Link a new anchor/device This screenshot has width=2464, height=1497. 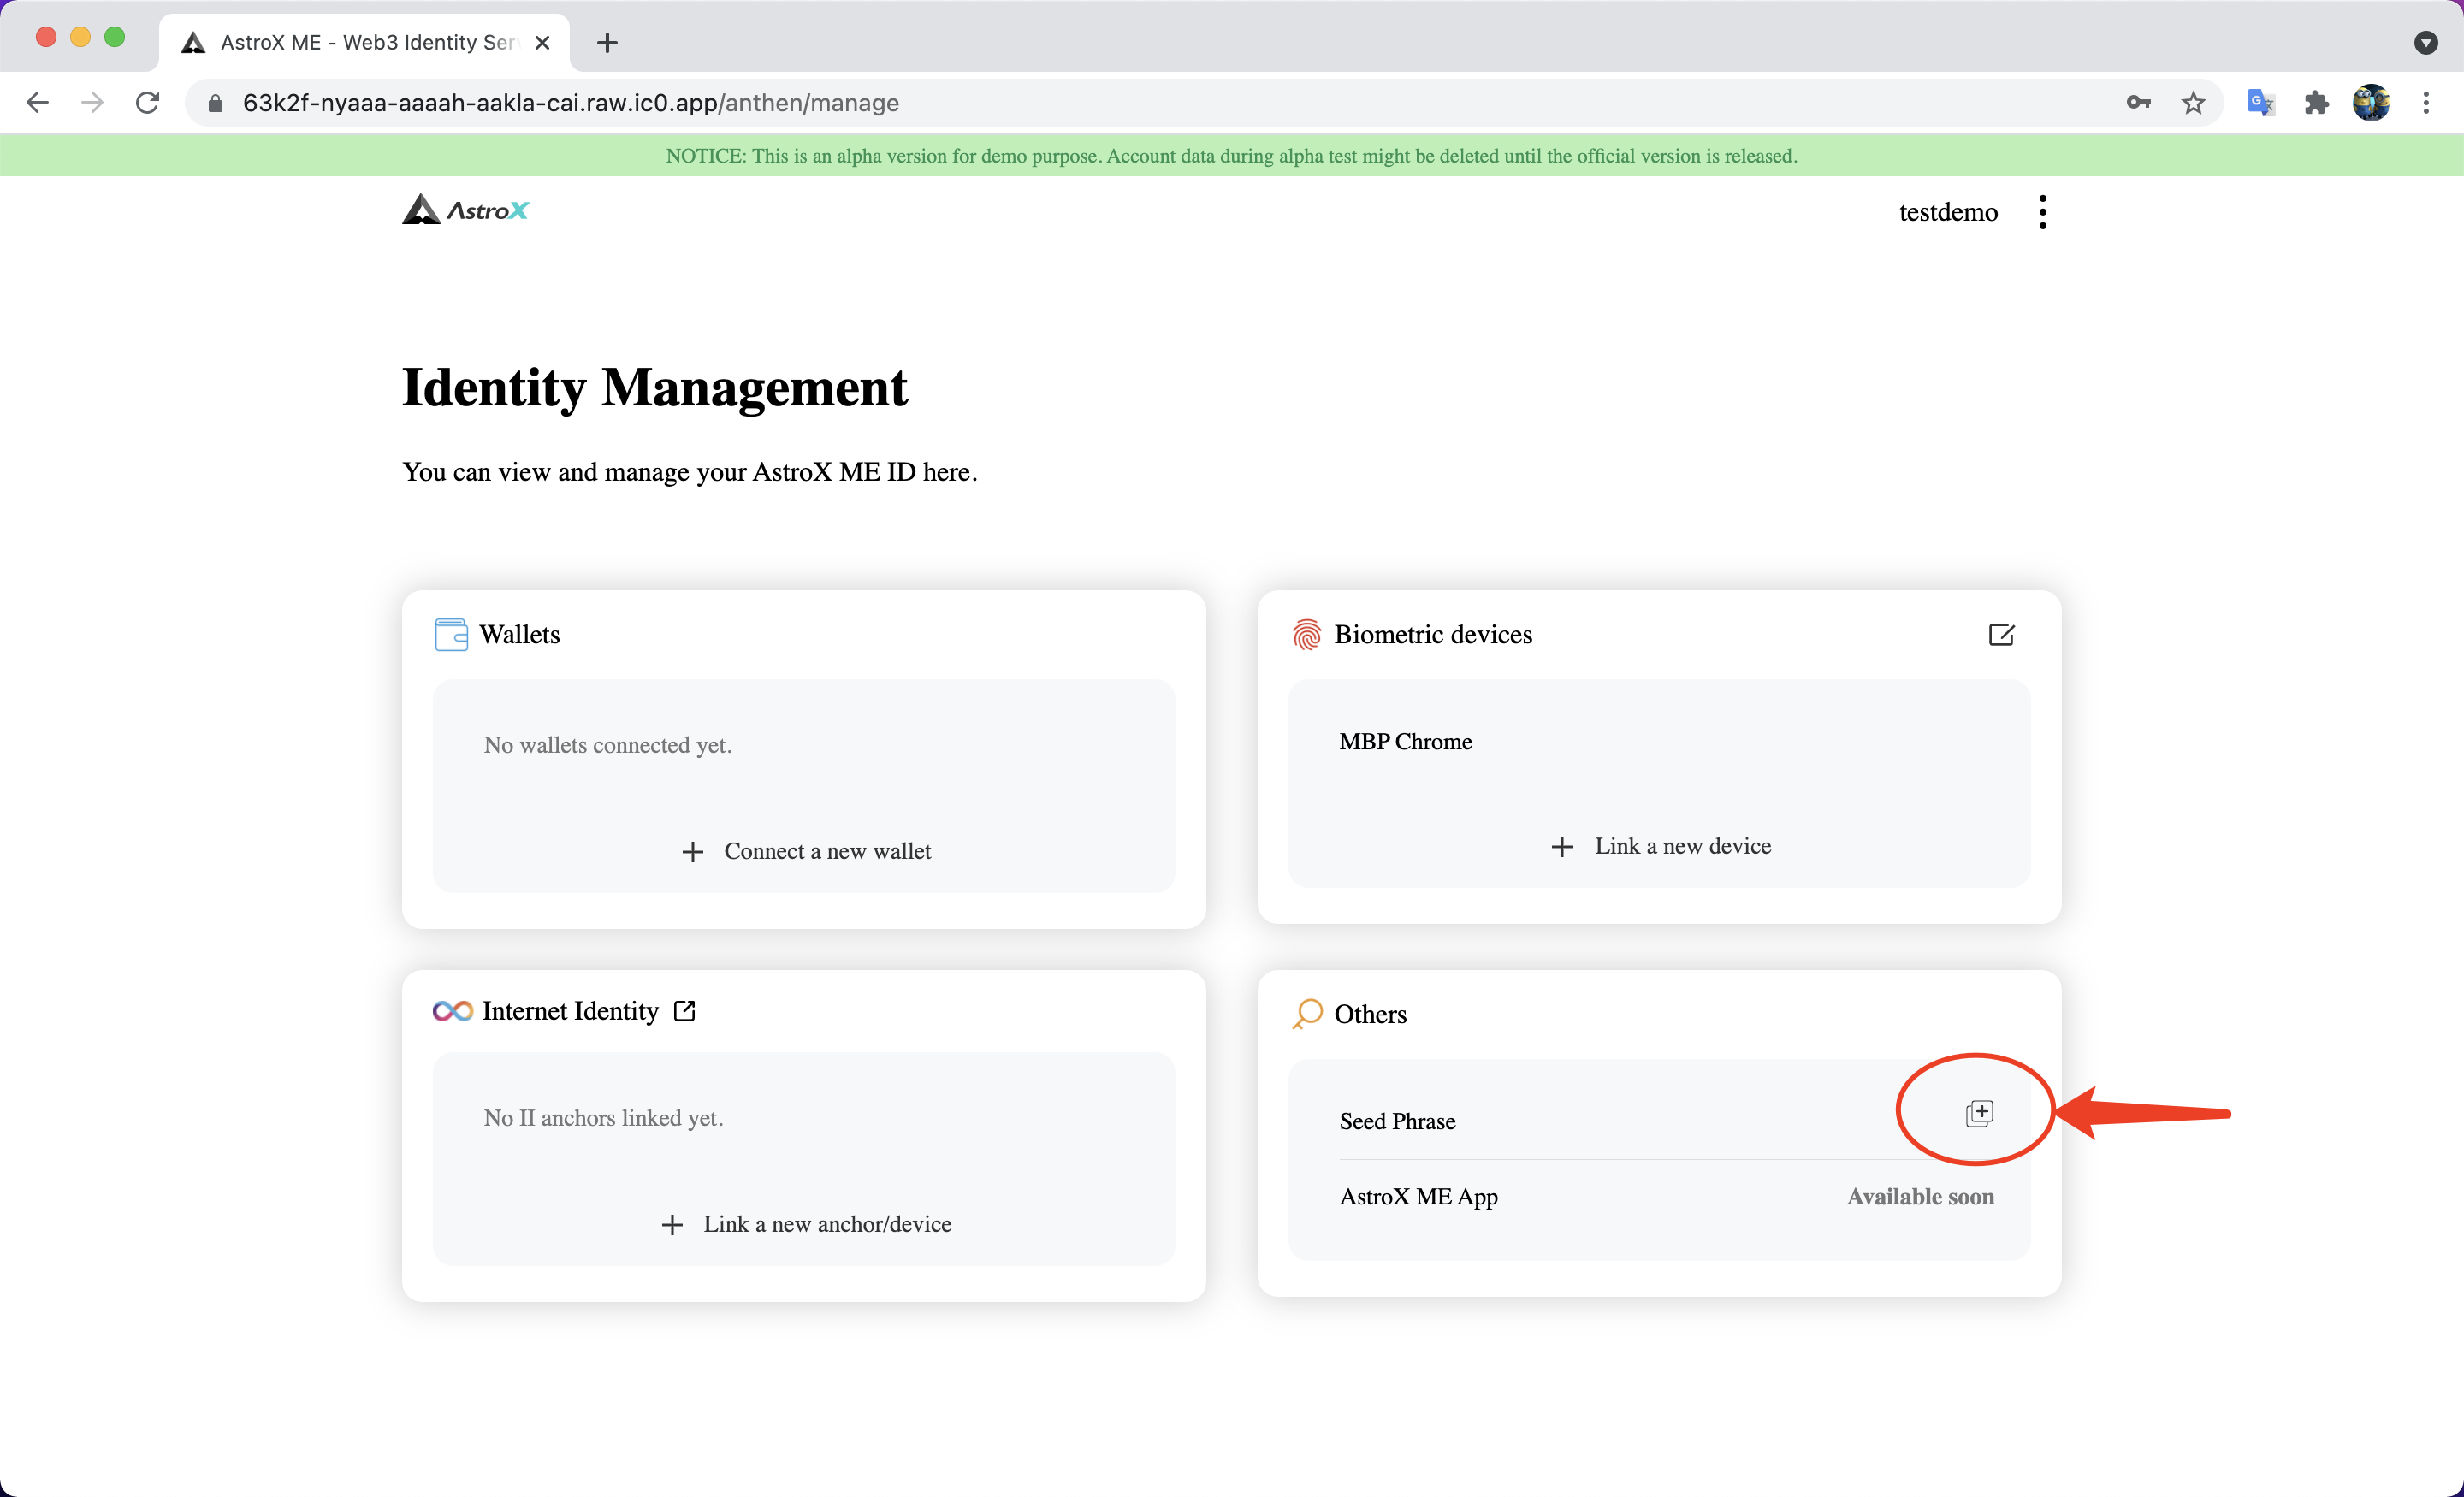806,1224
